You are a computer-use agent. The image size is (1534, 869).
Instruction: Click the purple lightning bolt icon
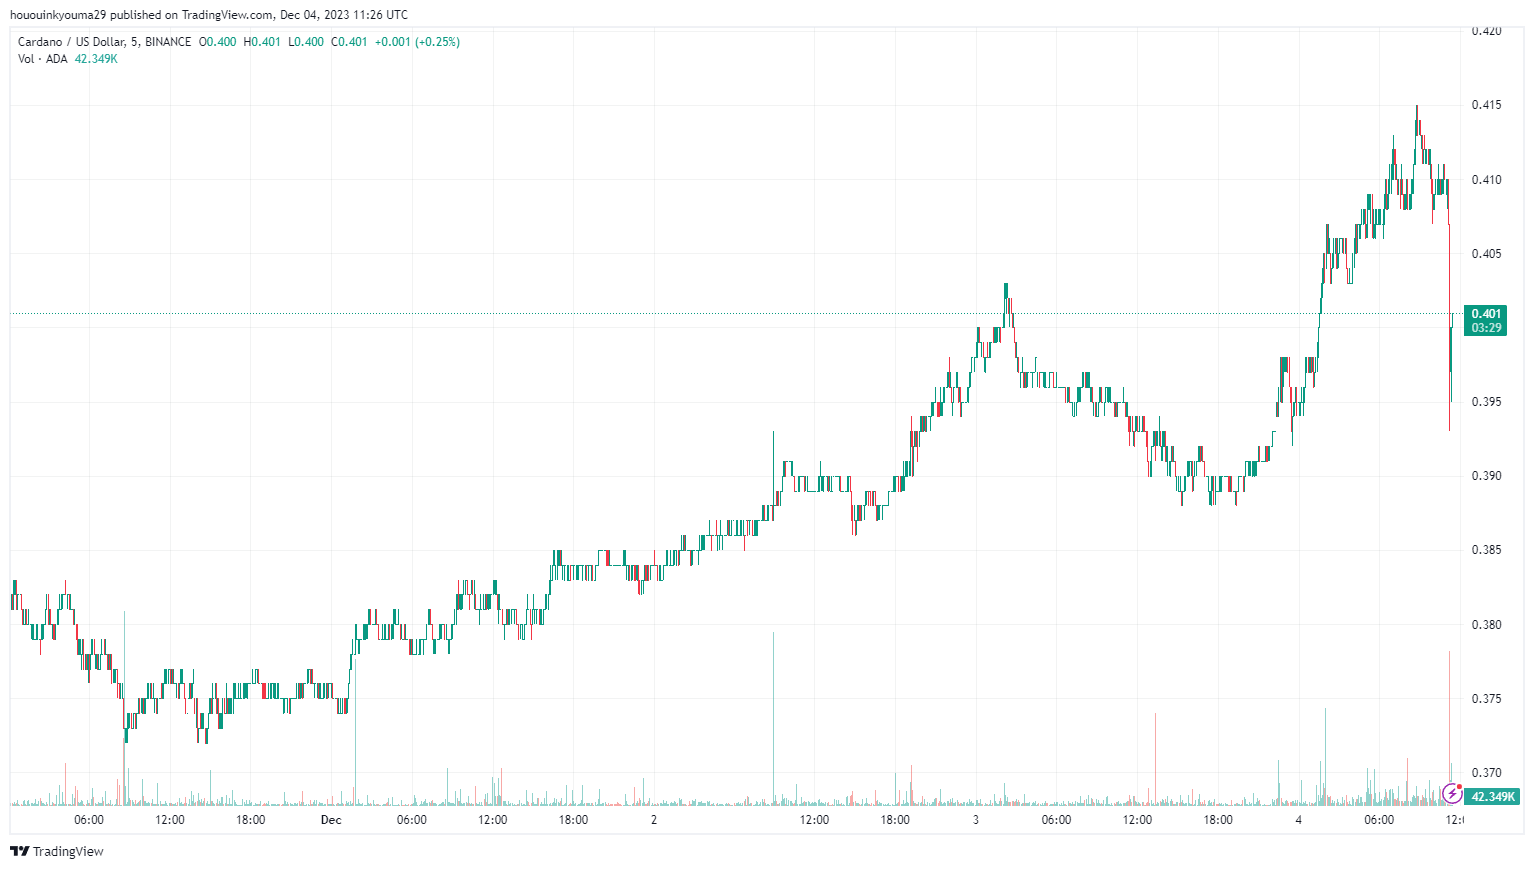1452,795
